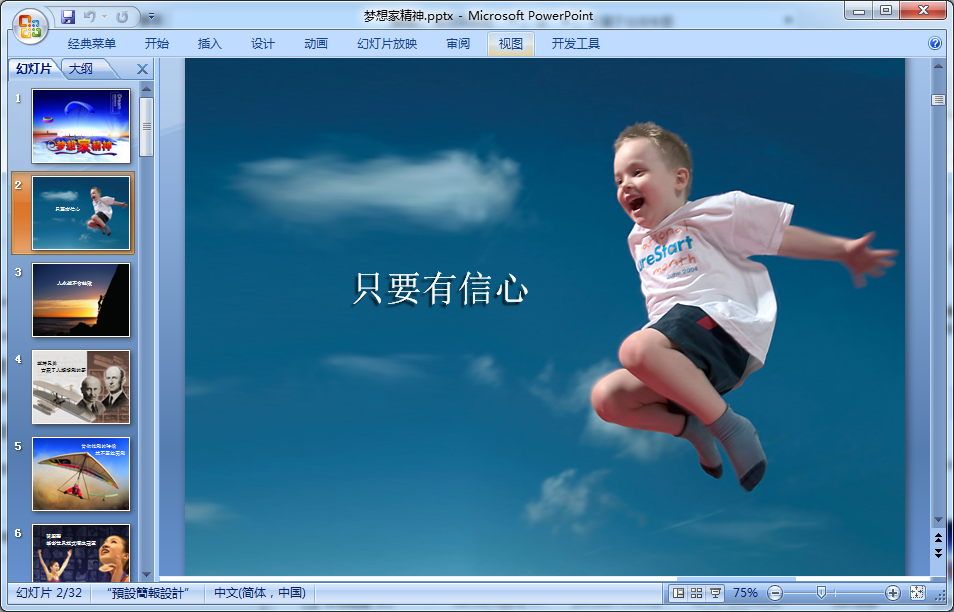The width and height of the screenshot is (954, 612).
Task: Select slide 5 hang glider thumbnail
Action: (x=81, y=474)
